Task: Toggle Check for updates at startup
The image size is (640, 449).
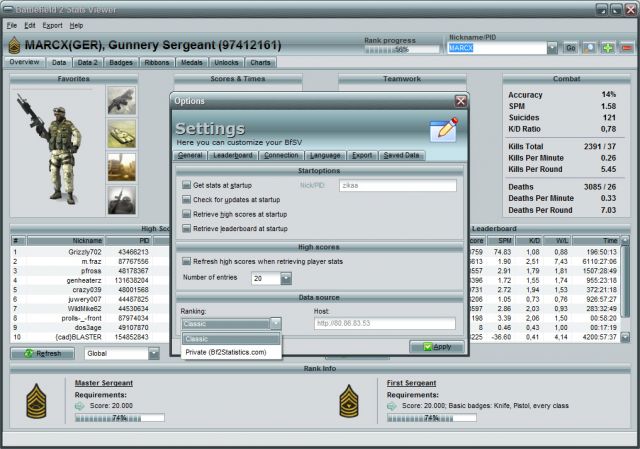Action: tap(186, 200)
